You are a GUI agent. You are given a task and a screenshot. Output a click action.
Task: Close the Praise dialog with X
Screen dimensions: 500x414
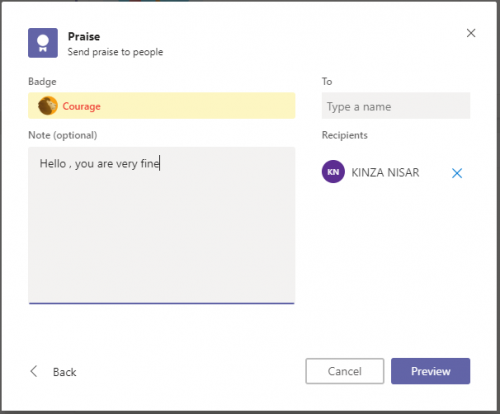(471, 33)
